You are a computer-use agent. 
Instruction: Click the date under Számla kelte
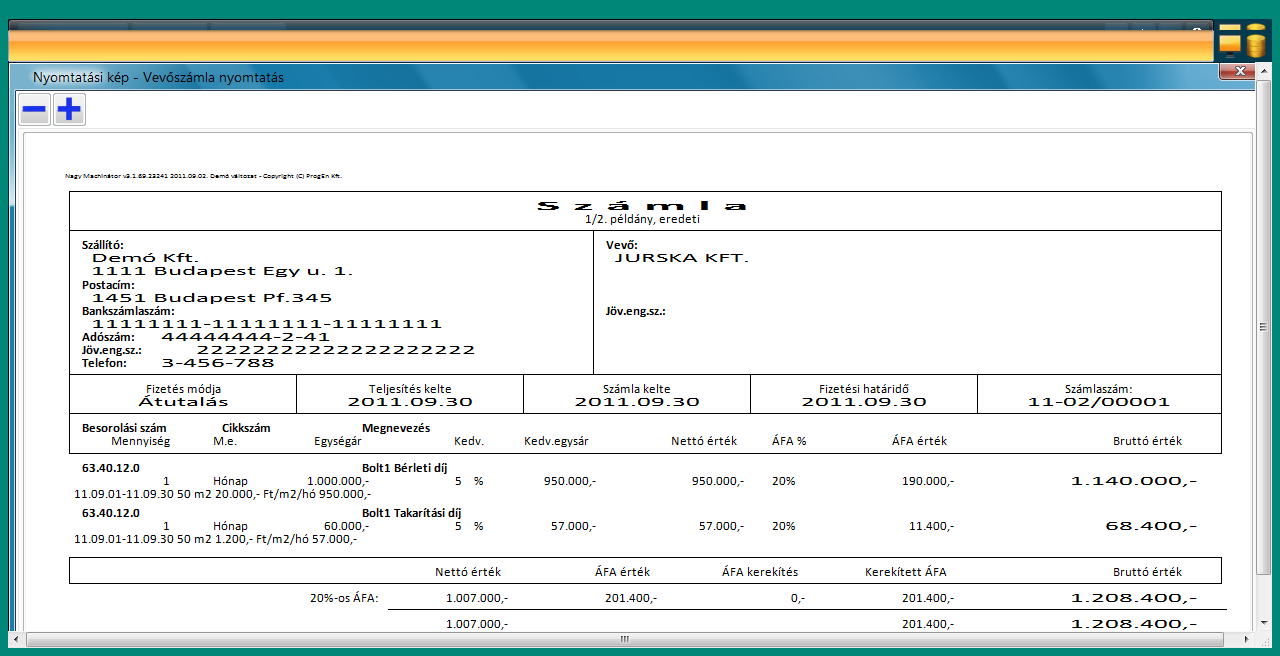pos(637,402)
